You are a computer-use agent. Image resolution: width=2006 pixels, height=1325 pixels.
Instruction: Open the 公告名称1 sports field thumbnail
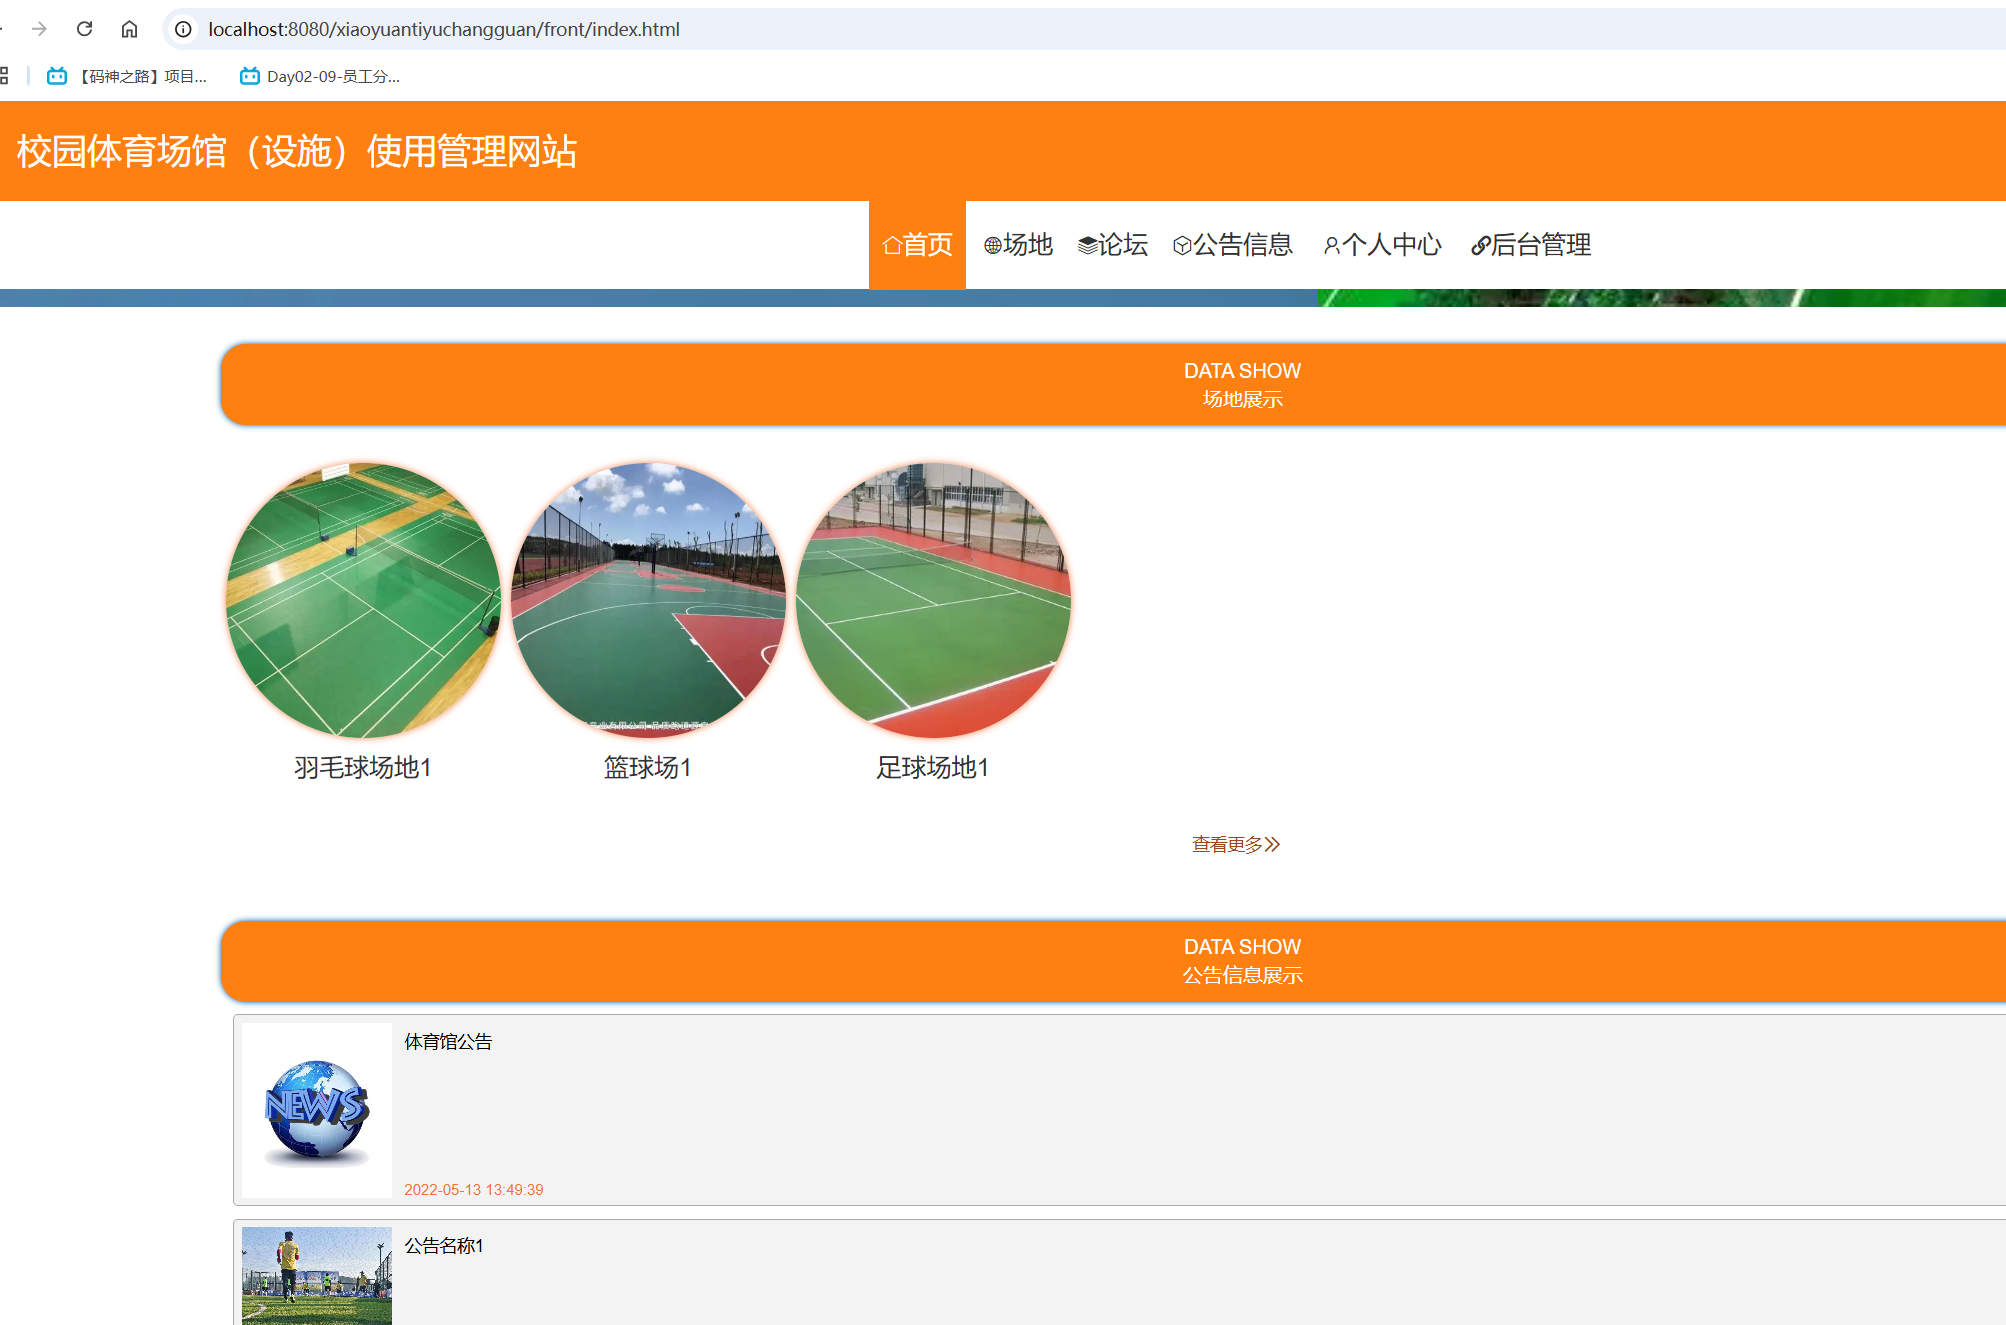pyautogui.click(x=317, y=1276)
